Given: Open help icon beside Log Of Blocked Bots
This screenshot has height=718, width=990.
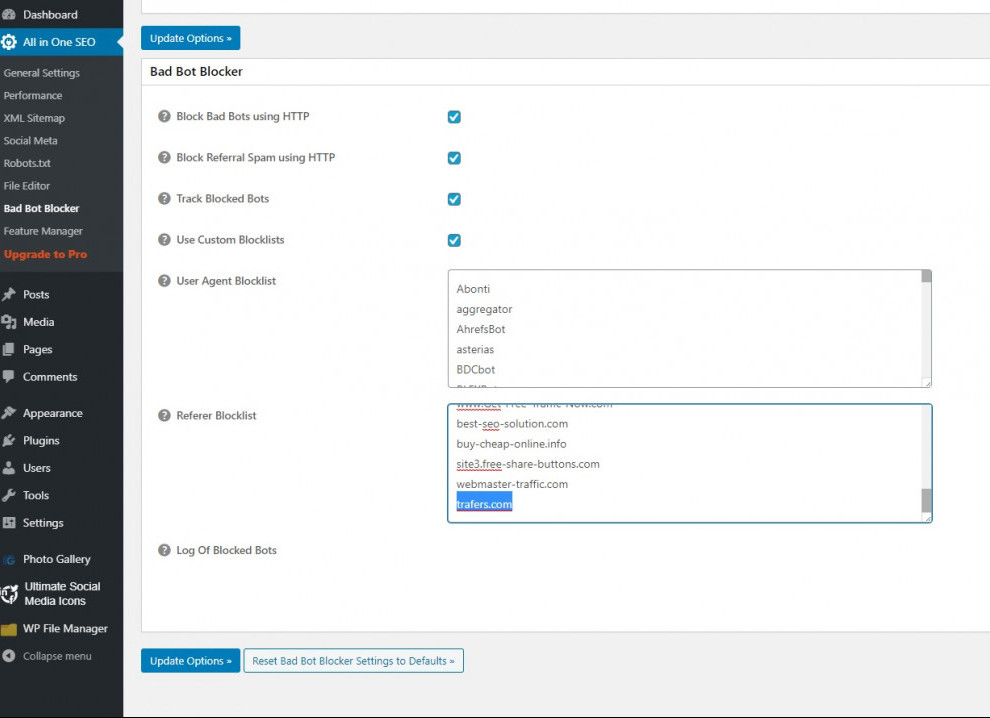Looking at the screenshot, I should click(164, 550).
